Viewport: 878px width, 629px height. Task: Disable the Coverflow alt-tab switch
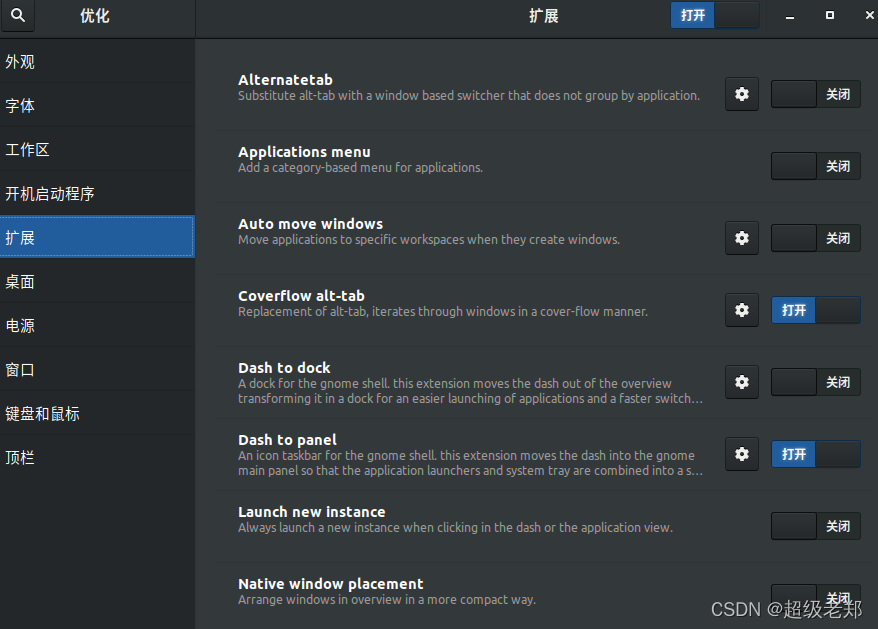pos(815,310)
